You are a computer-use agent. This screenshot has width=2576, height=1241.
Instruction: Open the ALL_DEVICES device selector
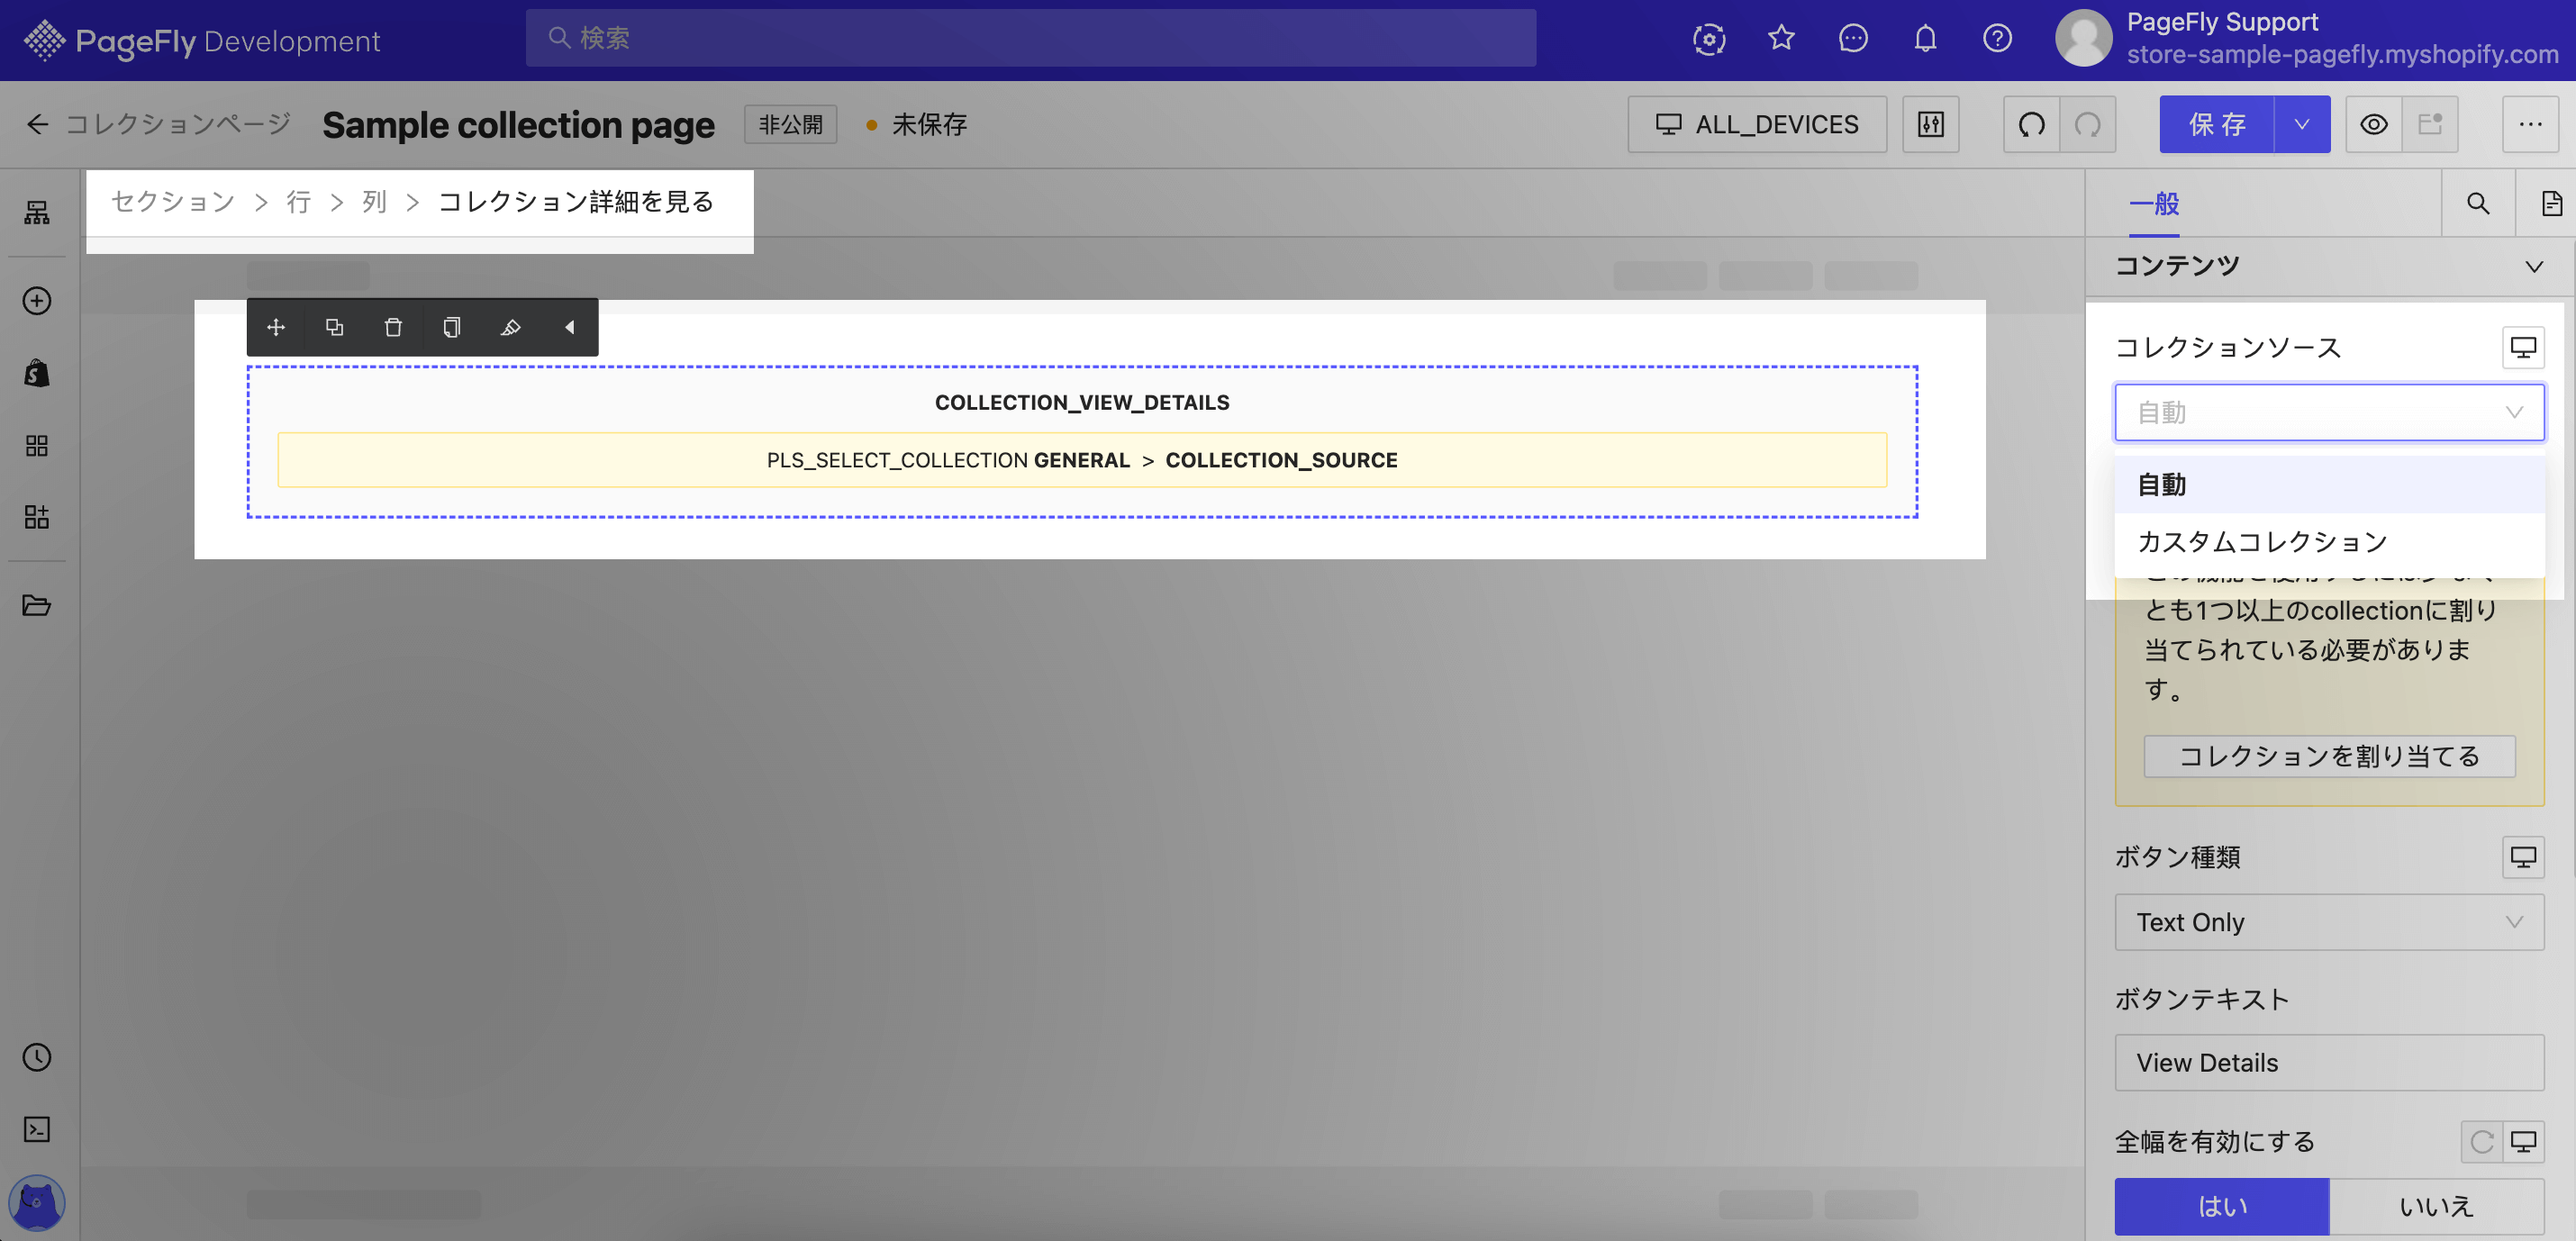1757,124
